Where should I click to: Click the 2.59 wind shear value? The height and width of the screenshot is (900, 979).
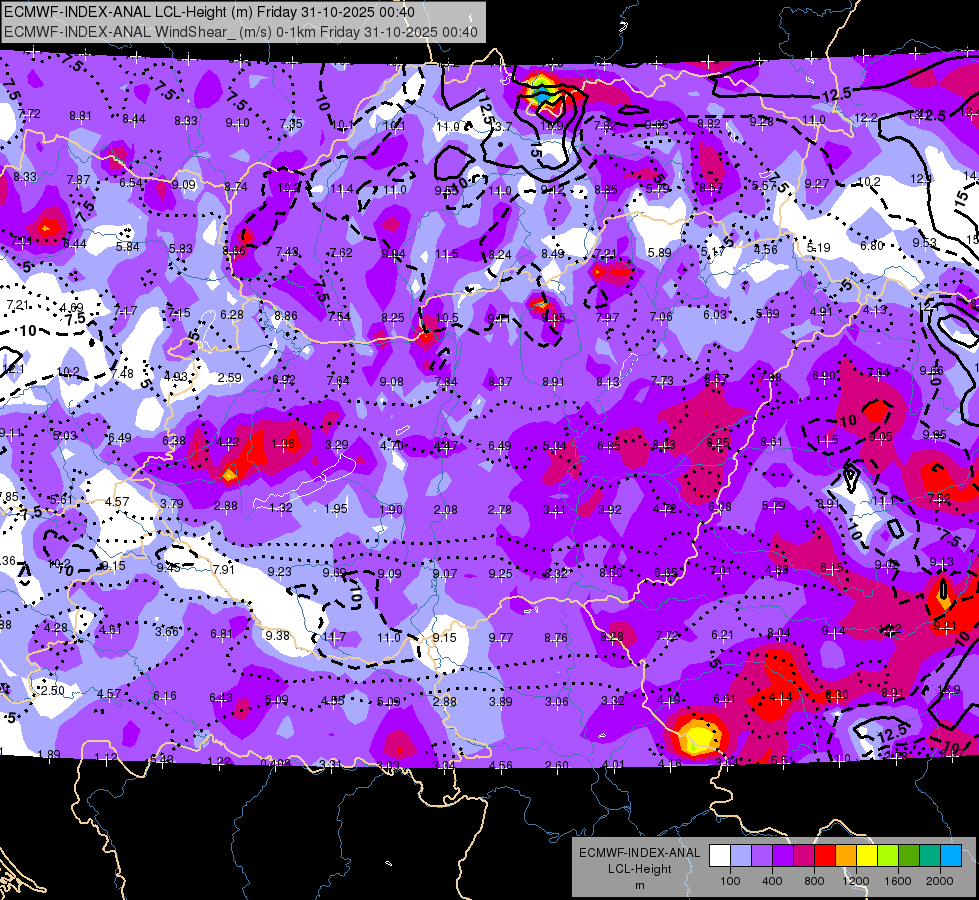coord(230,377)
